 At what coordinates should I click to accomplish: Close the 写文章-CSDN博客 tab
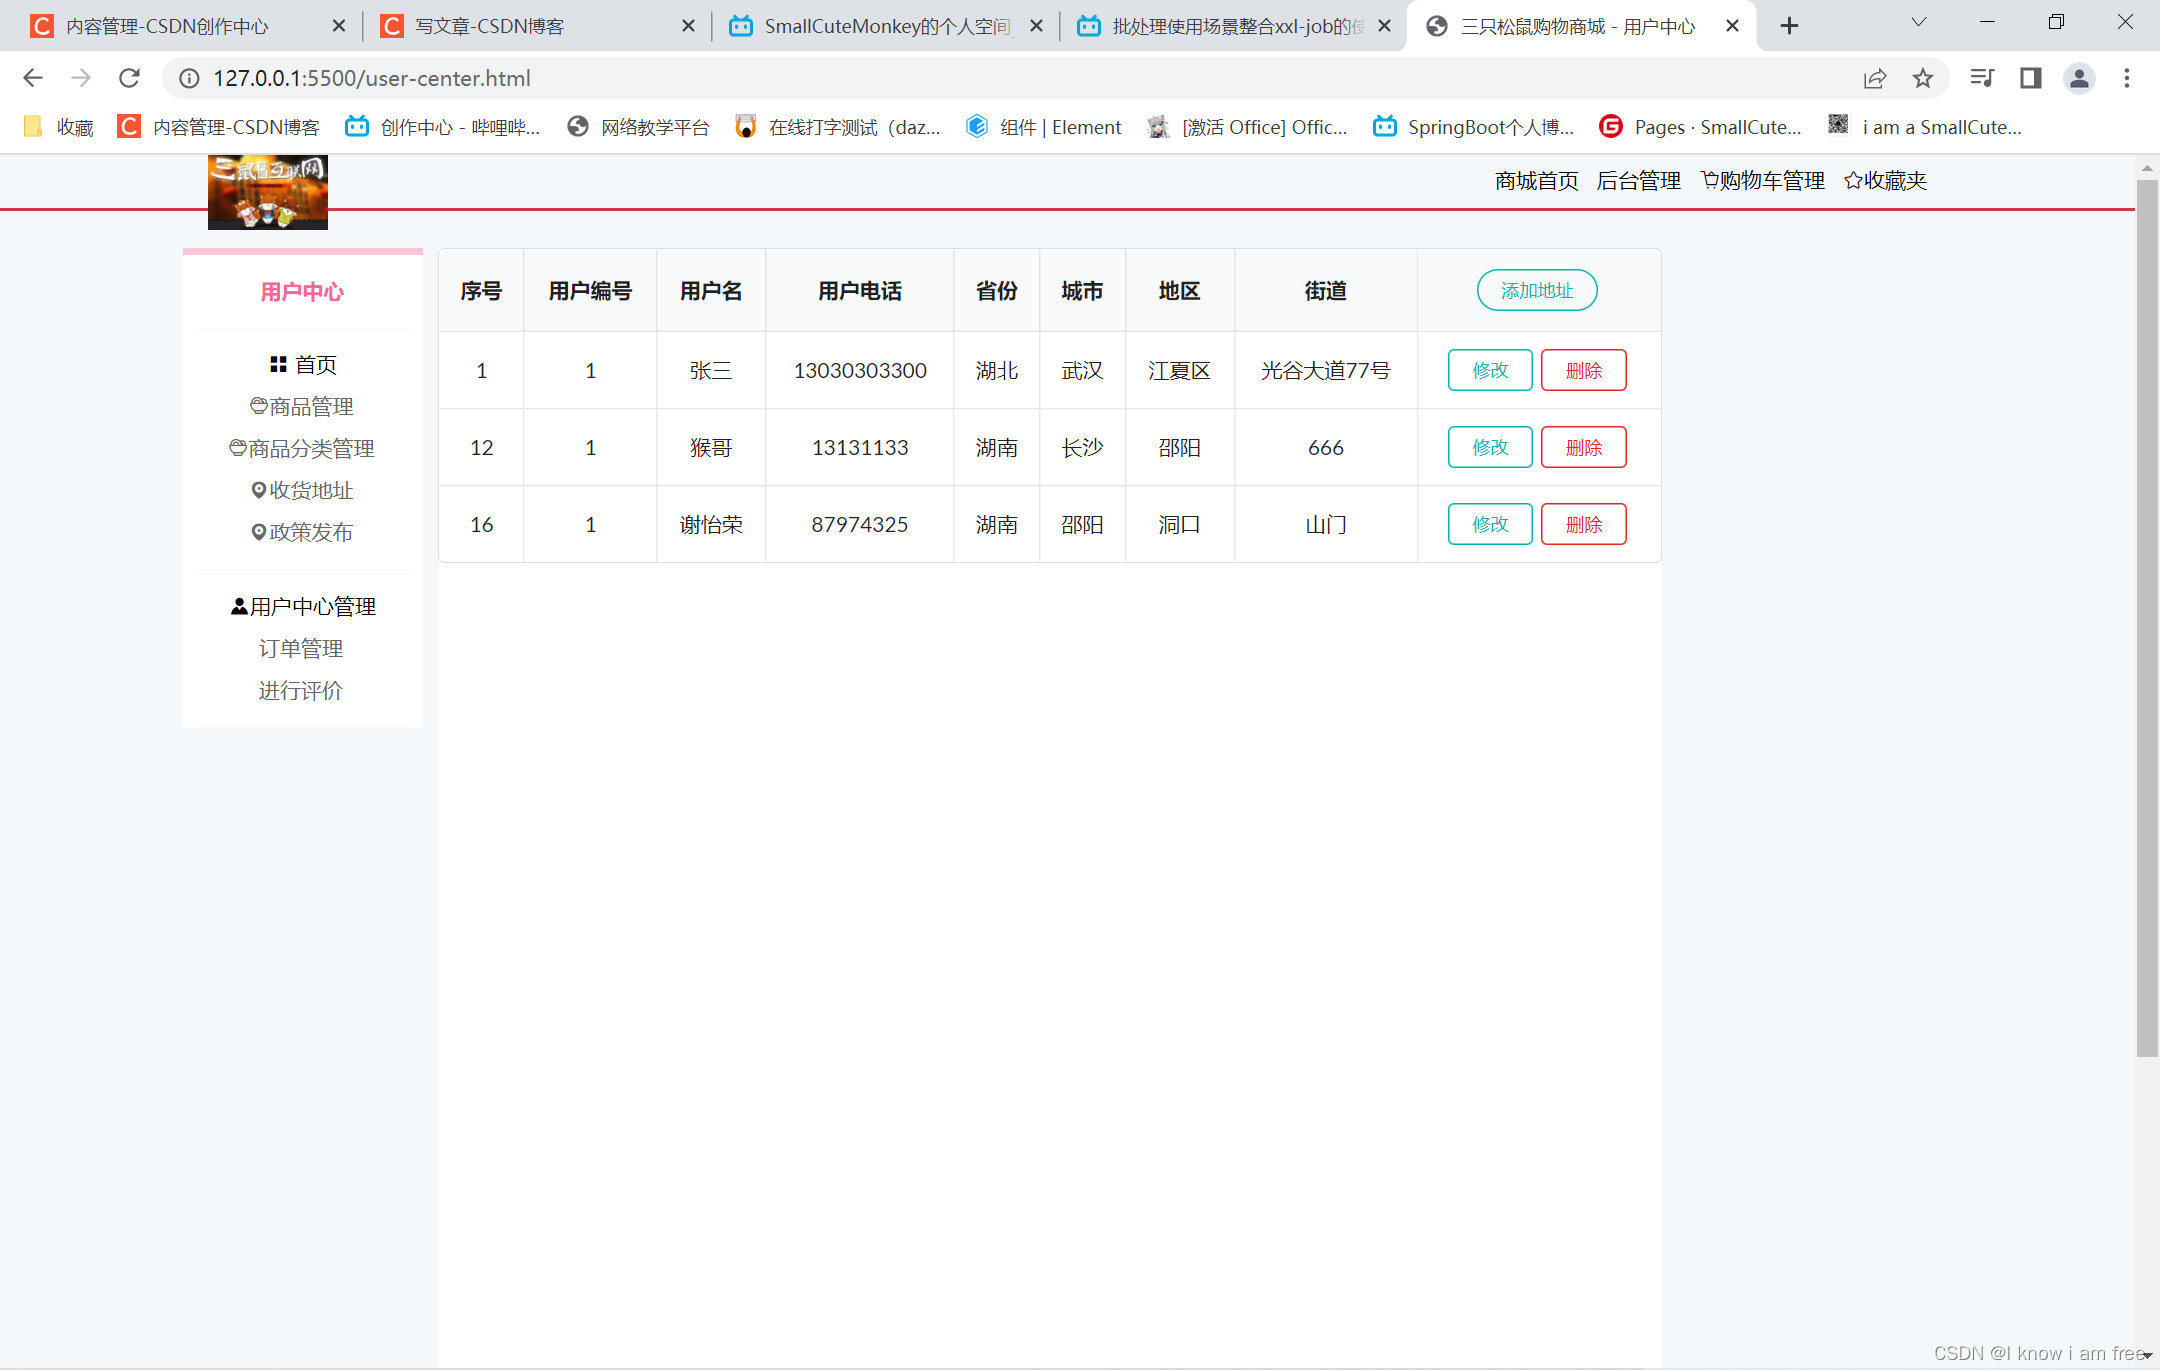[688, 26]
